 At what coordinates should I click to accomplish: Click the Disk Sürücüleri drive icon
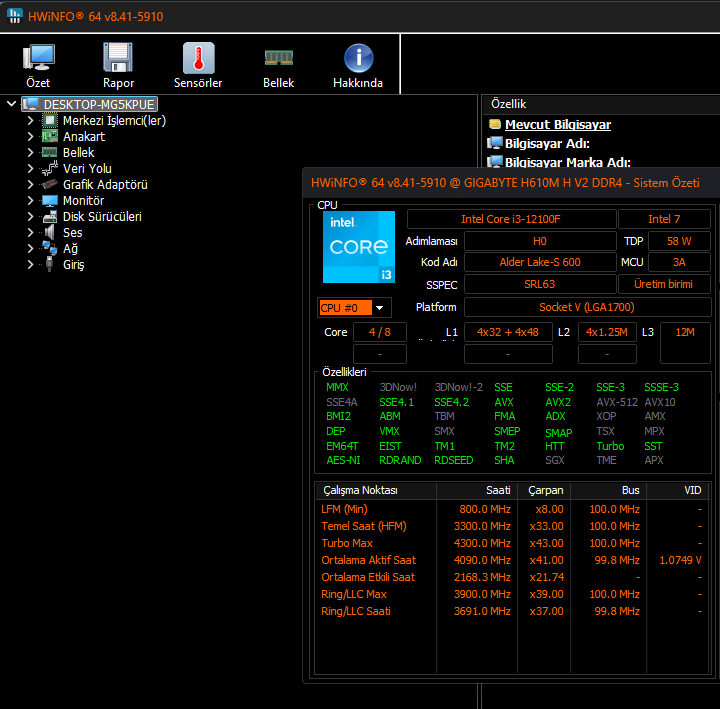[x=50, y=217]
